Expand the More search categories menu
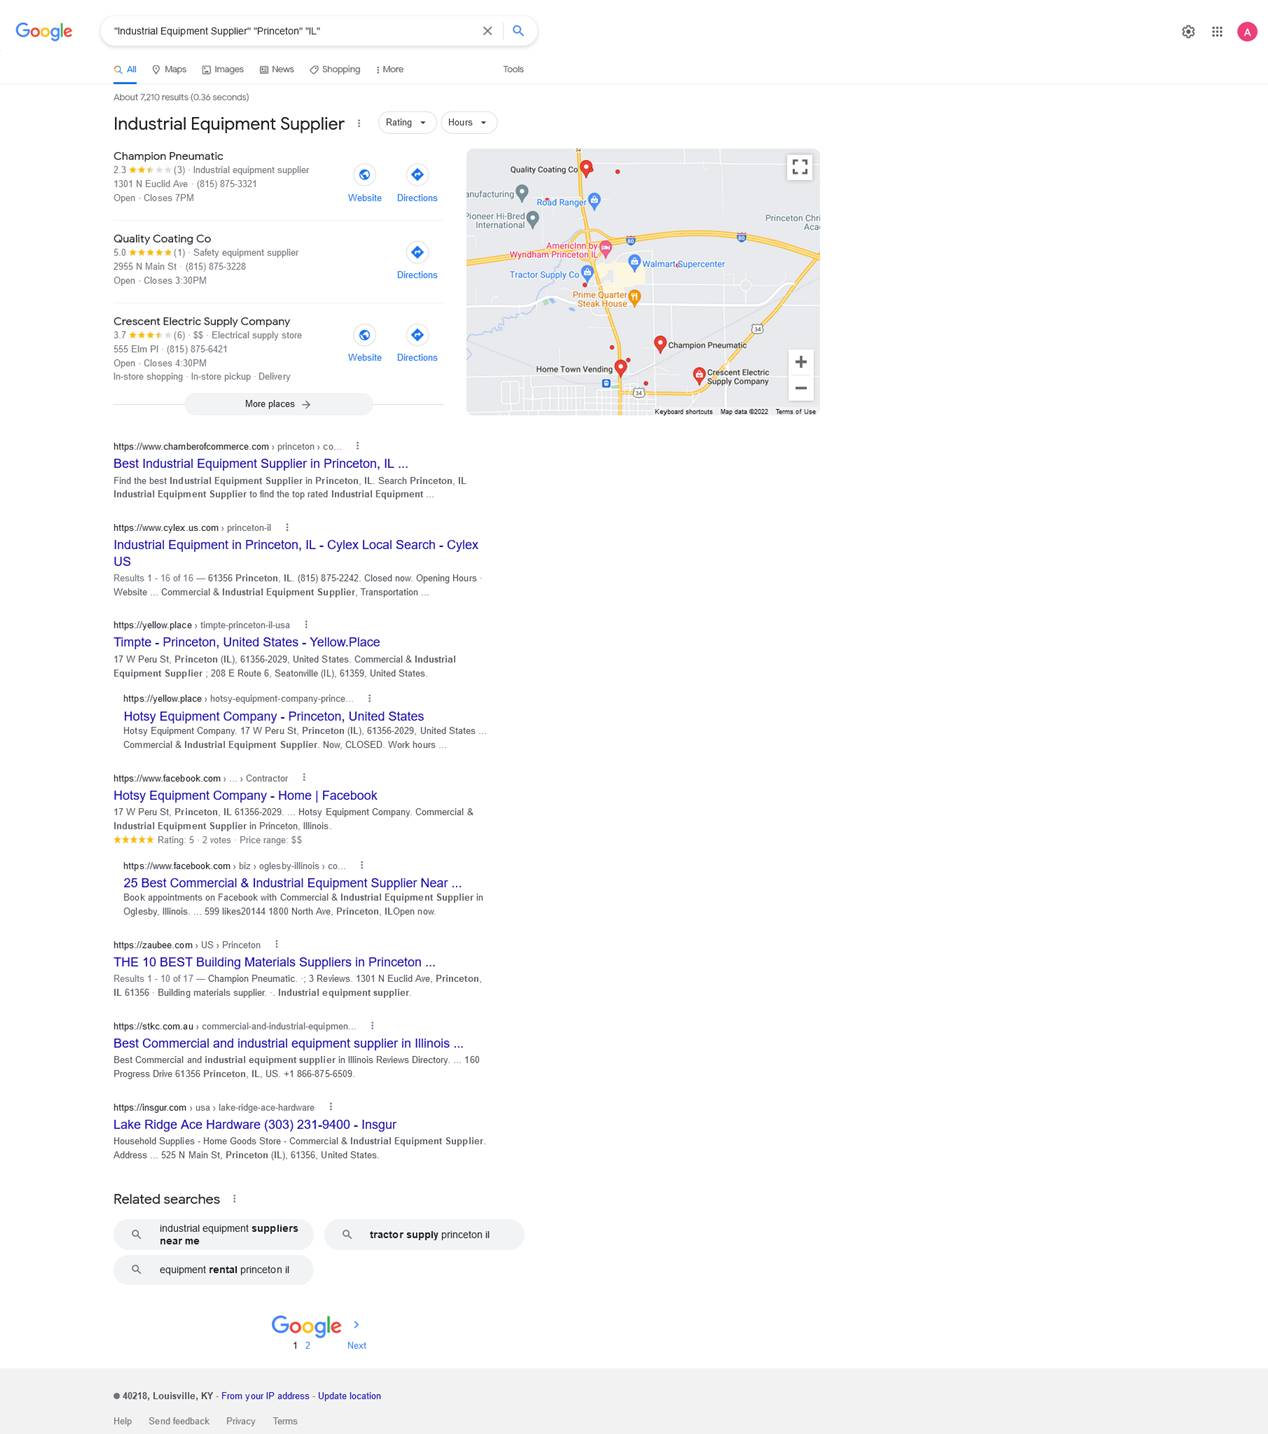Screen dimensions: 1268x1434 (390, 70)
